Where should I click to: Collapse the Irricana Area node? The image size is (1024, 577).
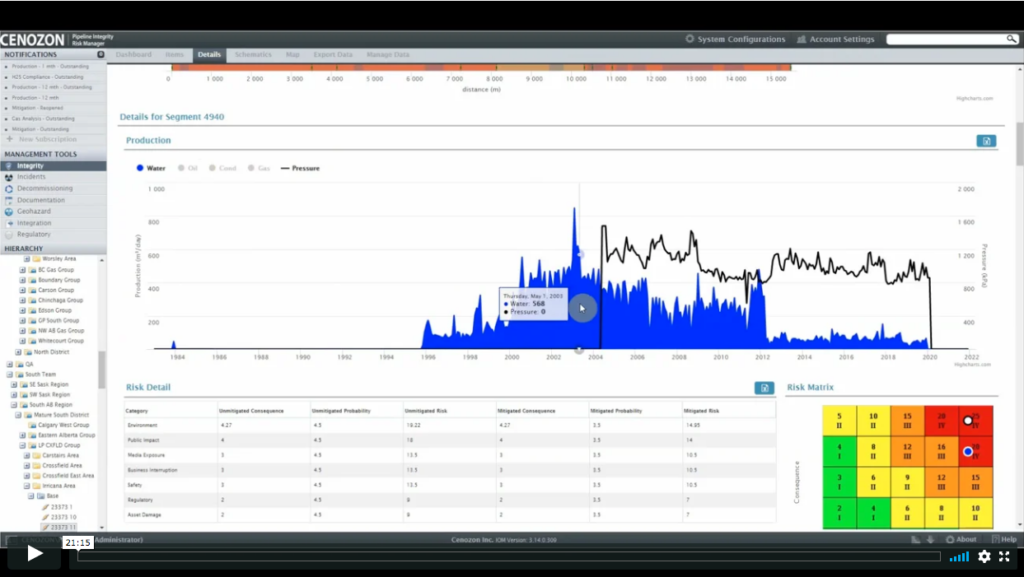pyautogui.click(x=27, y=486)
